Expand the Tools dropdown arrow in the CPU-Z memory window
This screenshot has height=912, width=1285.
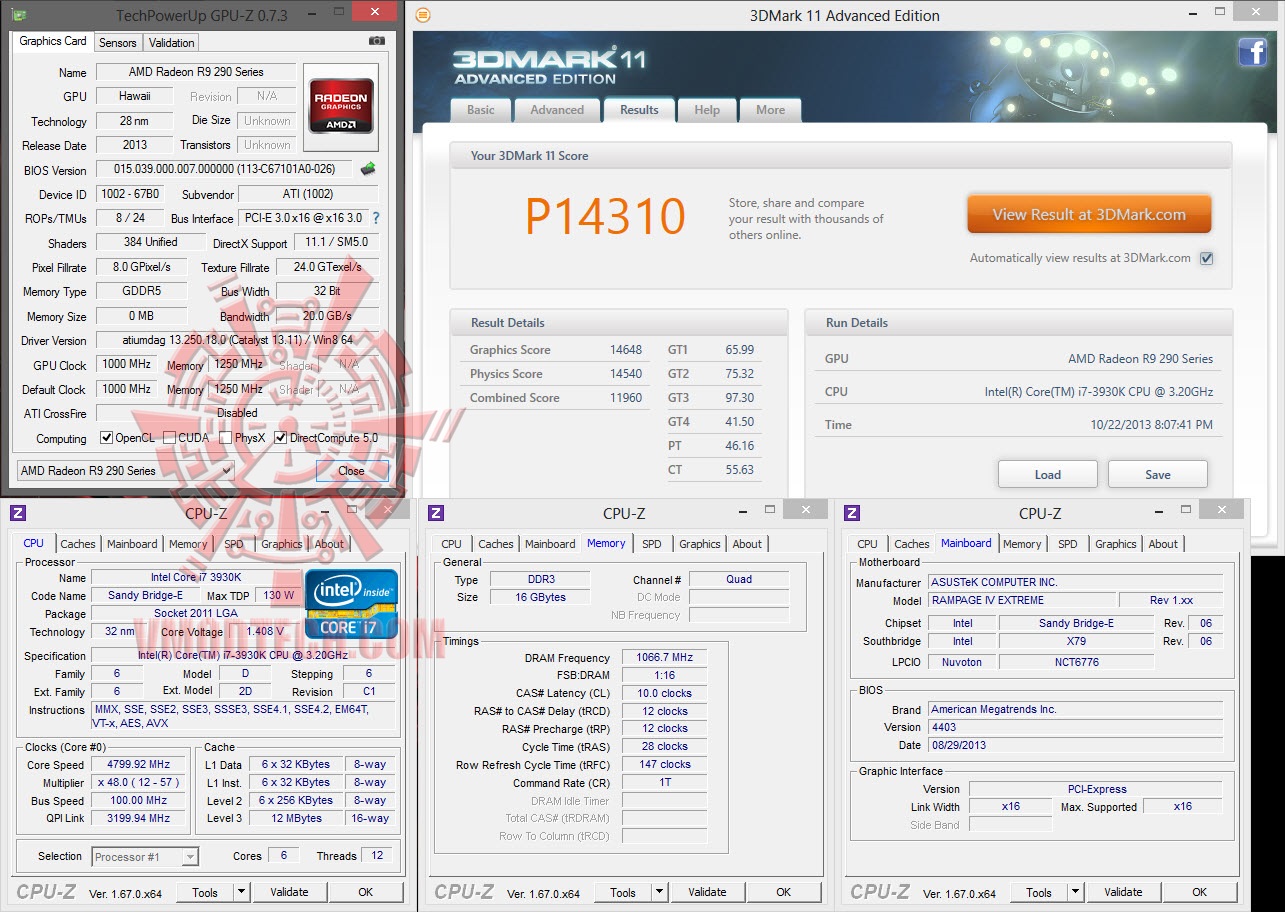[659, 892]
